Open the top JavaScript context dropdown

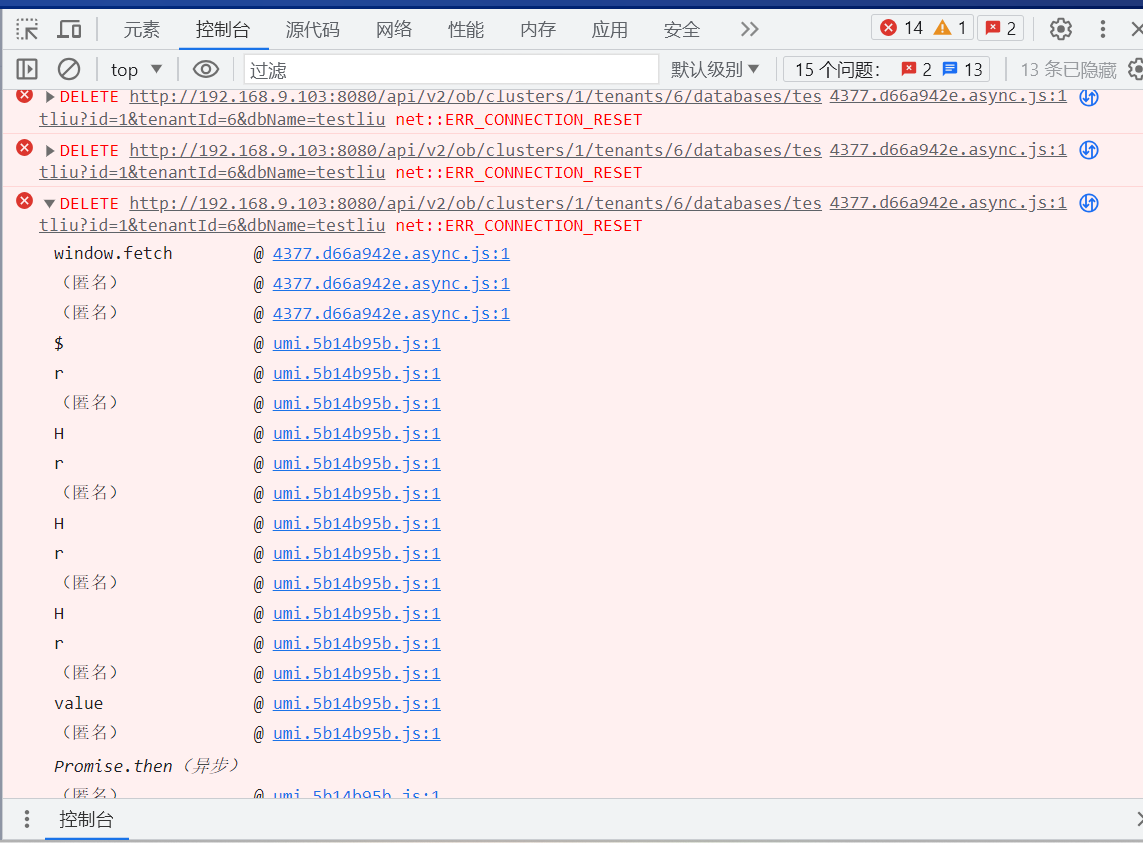point(136,69)
